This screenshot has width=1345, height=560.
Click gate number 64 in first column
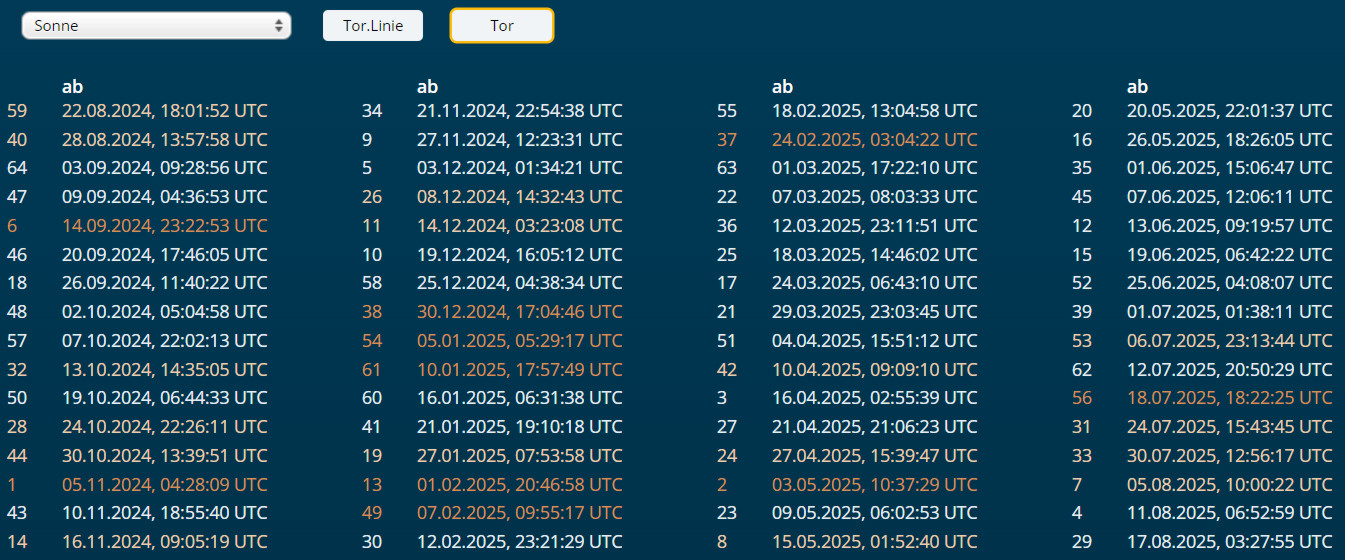[17, 168]
